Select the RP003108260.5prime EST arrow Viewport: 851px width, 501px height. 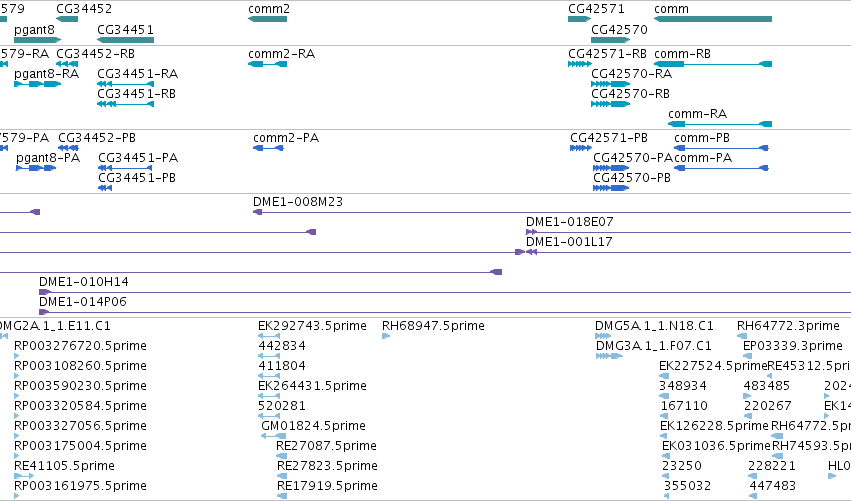[x=16, y=377]
